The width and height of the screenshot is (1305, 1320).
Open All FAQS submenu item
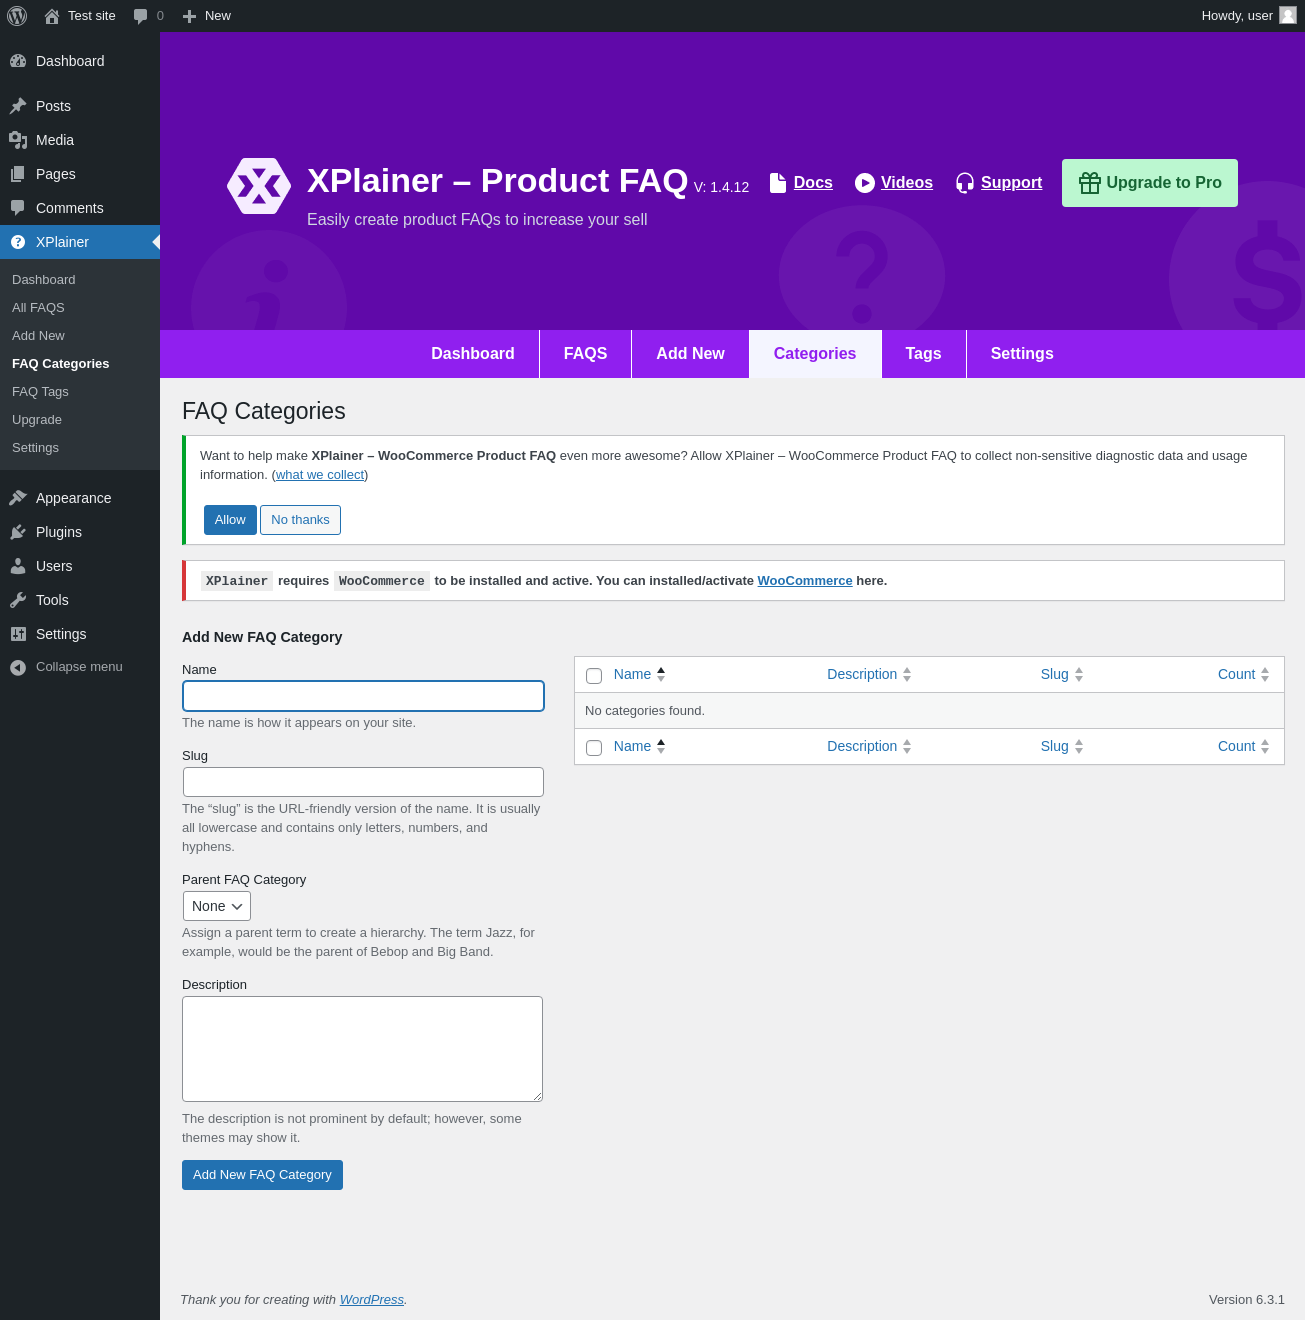tap(38, 308)
